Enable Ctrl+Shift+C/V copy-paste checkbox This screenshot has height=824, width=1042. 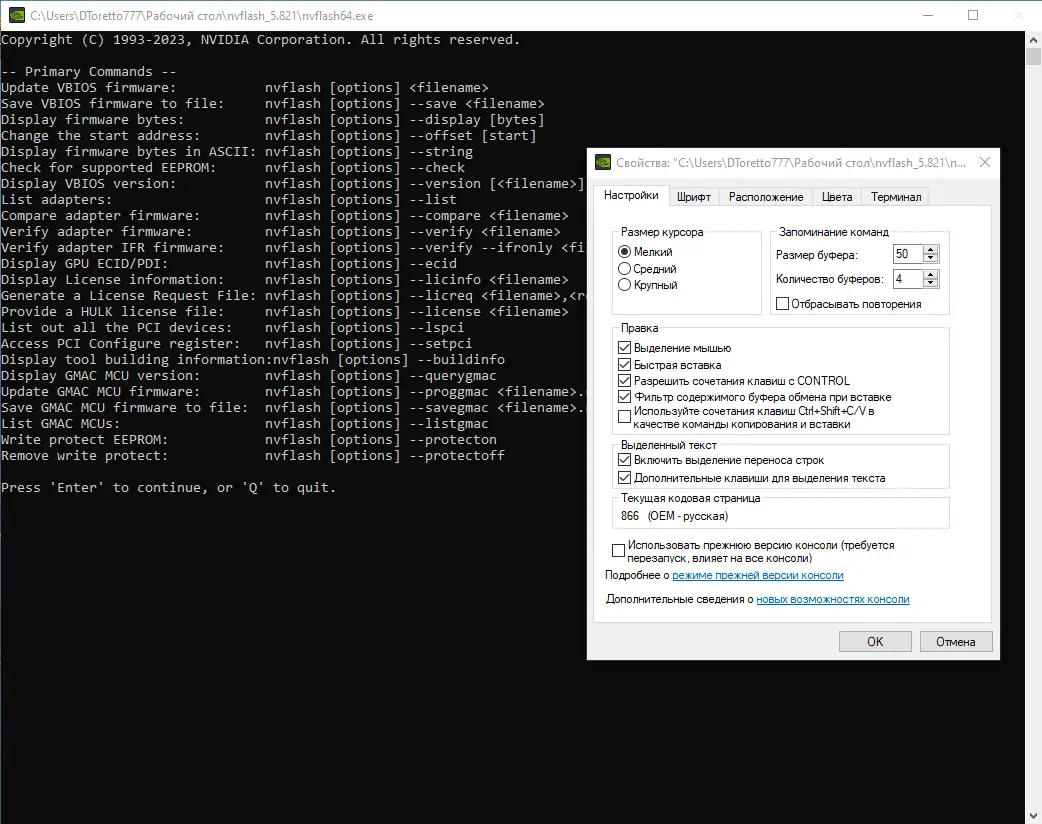pyautogui.click(x=624, y=417)
